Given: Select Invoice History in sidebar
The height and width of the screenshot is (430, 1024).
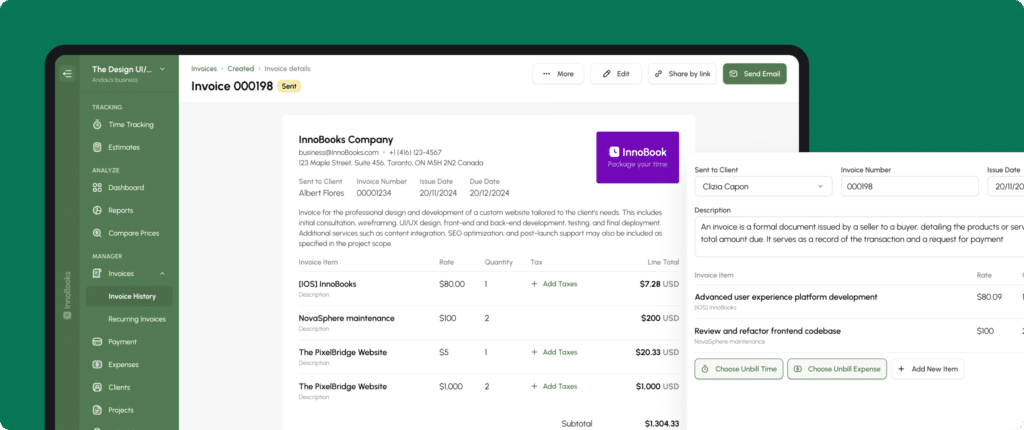Looking at the screenshot, I should [x=129, y=296].
